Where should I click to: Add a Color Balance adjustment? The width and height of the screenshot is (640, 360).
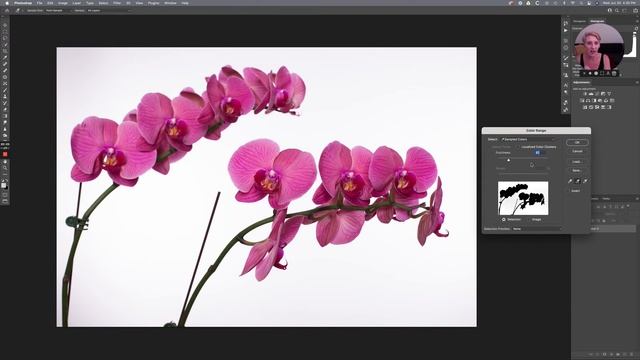click(588, 100)
